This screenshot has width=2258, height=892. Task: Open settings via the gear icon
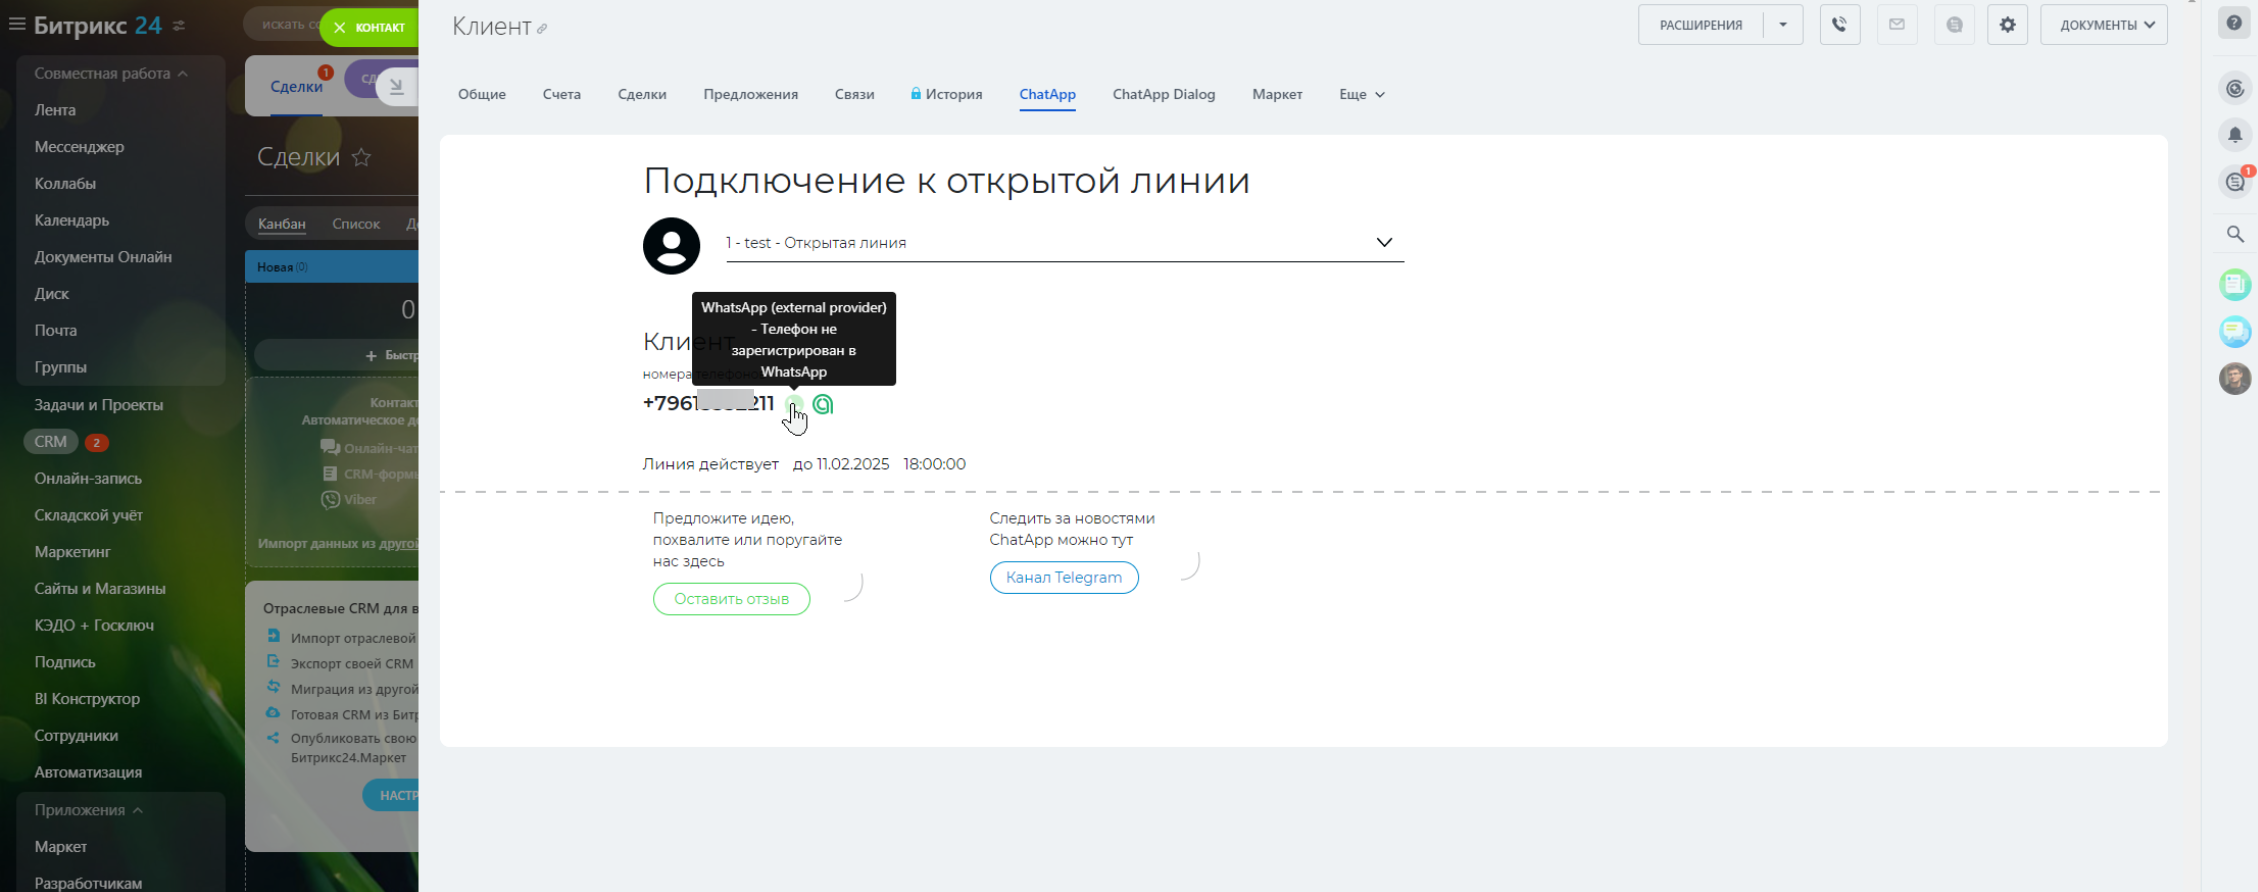click(x=2007, y=25)
